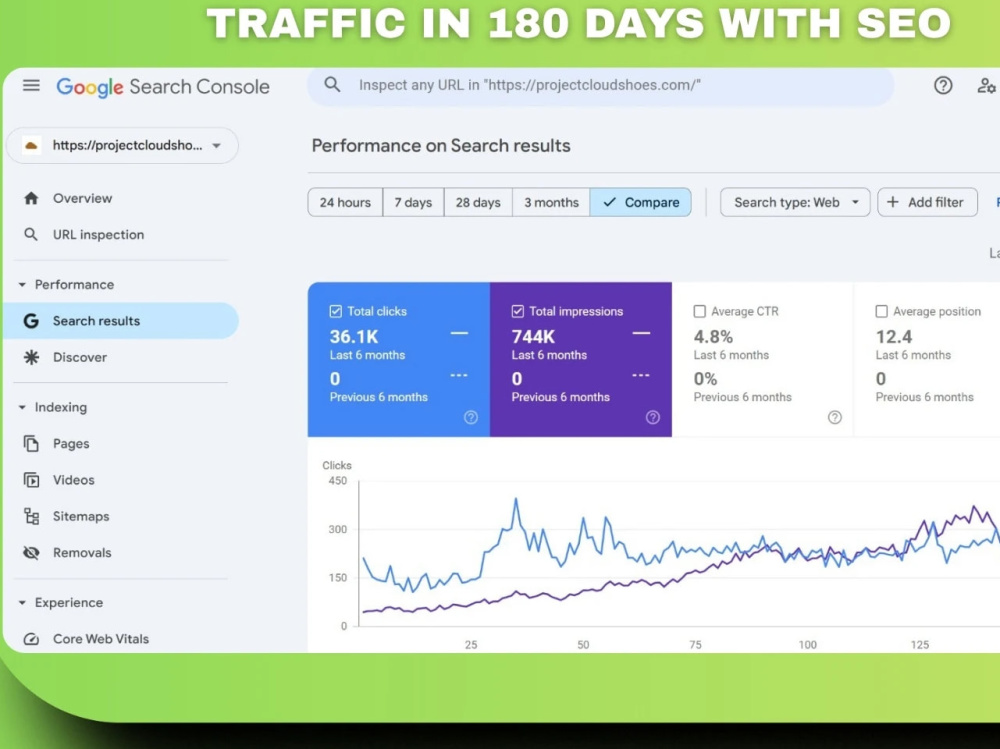Click the site favicon in property selector

click(x=31, y=145)
